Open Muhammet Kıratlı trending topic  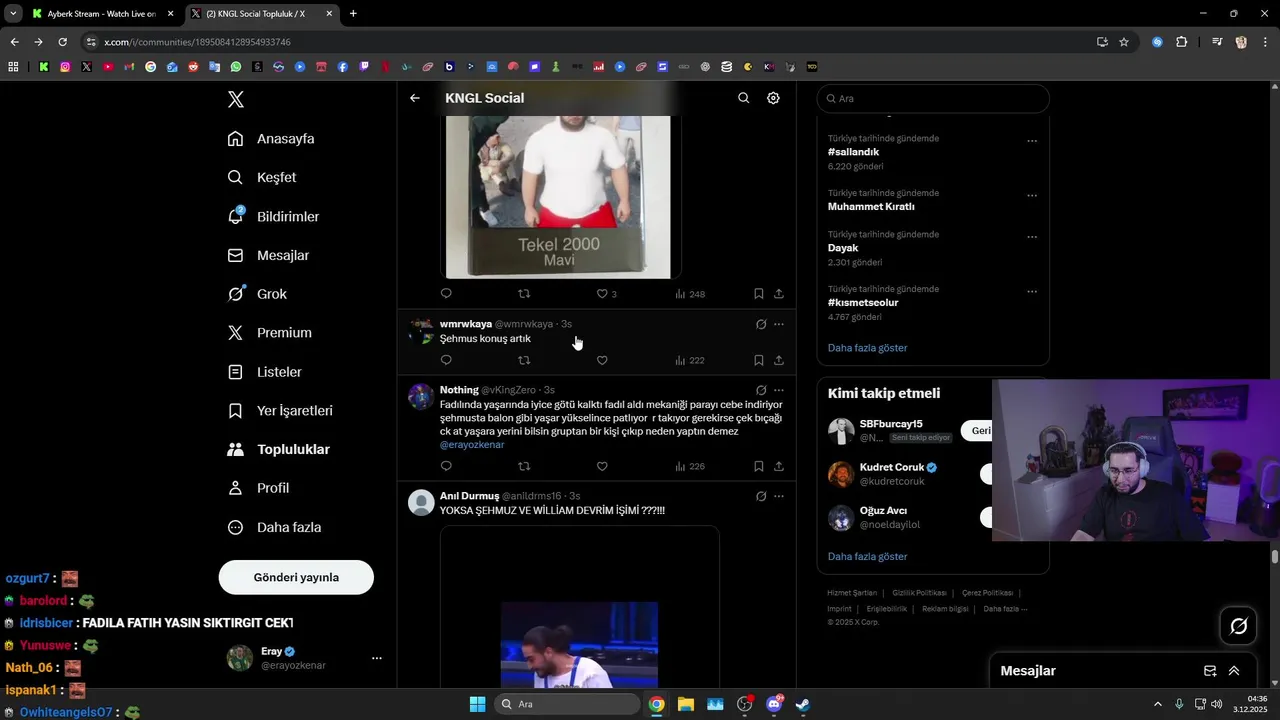coord(871,206)
